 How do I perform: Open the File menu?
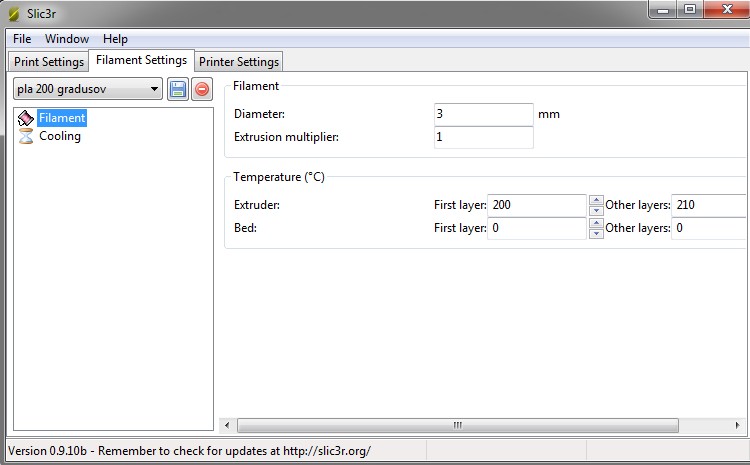22,39
